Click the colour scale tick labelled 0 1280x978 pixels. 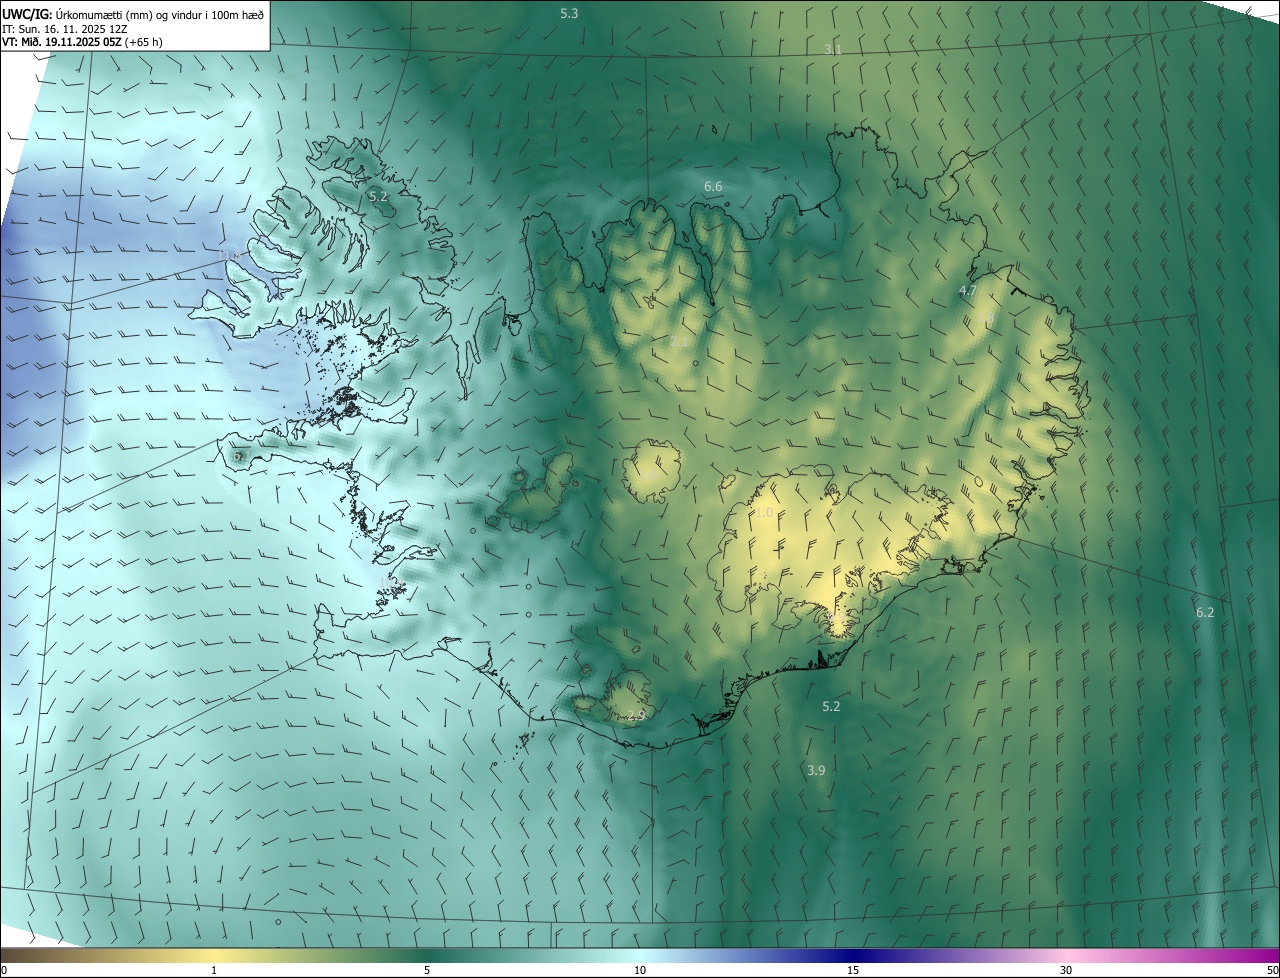click(3, 970)
